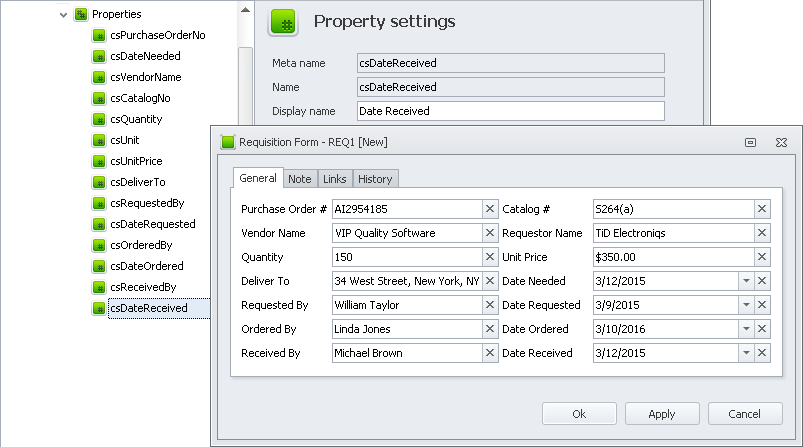Clear the Received By field using X
This screenshot has height=447, width=803.
489,353
